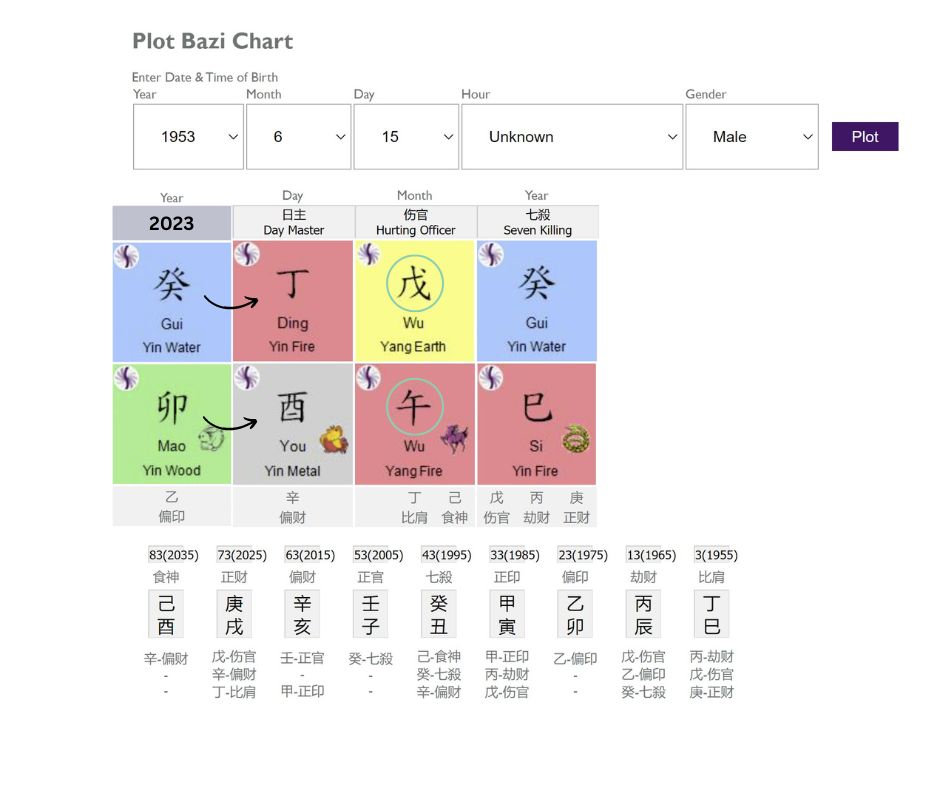This screenshot has width=940, height=788.
Task: Click the purple Plot button
Action: [864, 137]
